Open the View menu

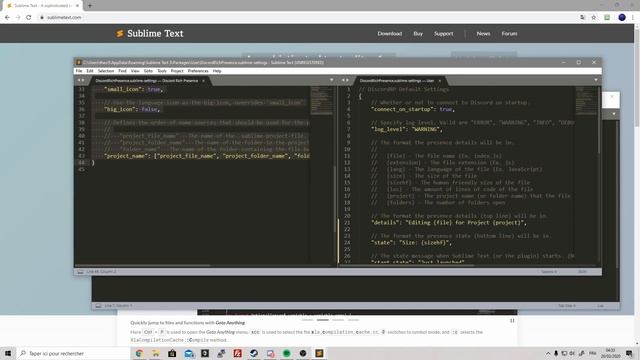(135, 71)
